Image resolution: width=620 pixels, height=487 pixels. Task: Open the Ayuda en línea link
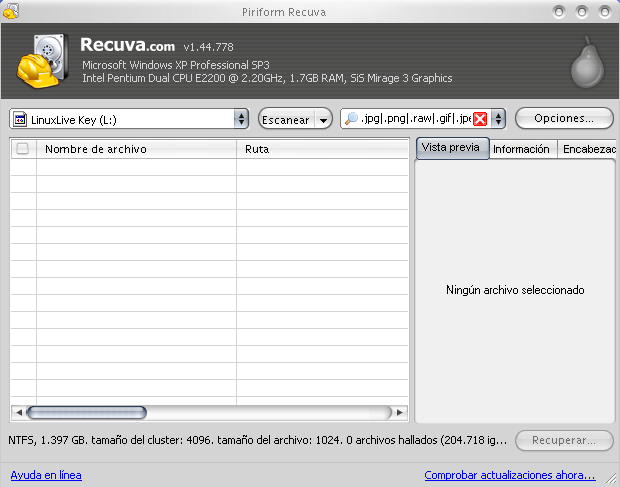[46, 475]
